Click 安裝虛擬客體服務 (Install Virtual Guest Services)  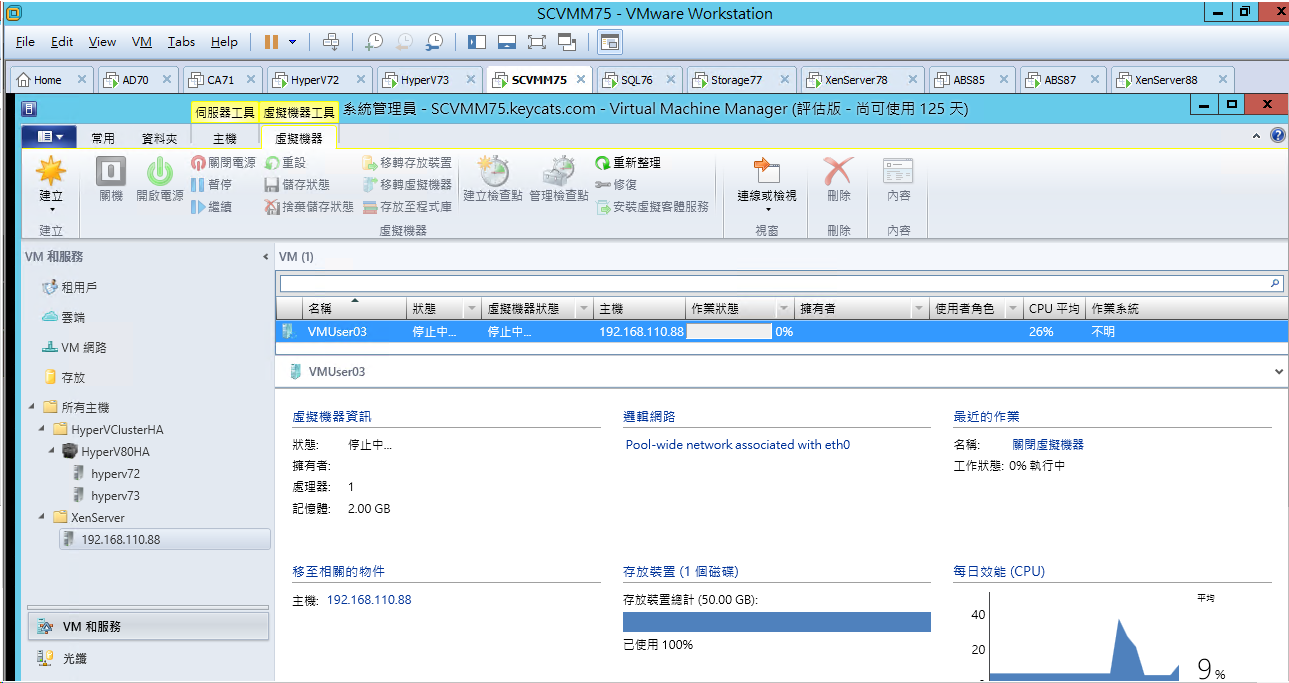tap(652, 206)
